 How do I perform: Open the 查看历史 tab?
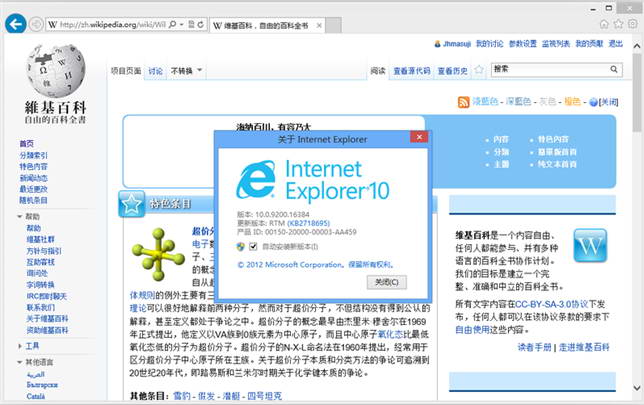452,71
